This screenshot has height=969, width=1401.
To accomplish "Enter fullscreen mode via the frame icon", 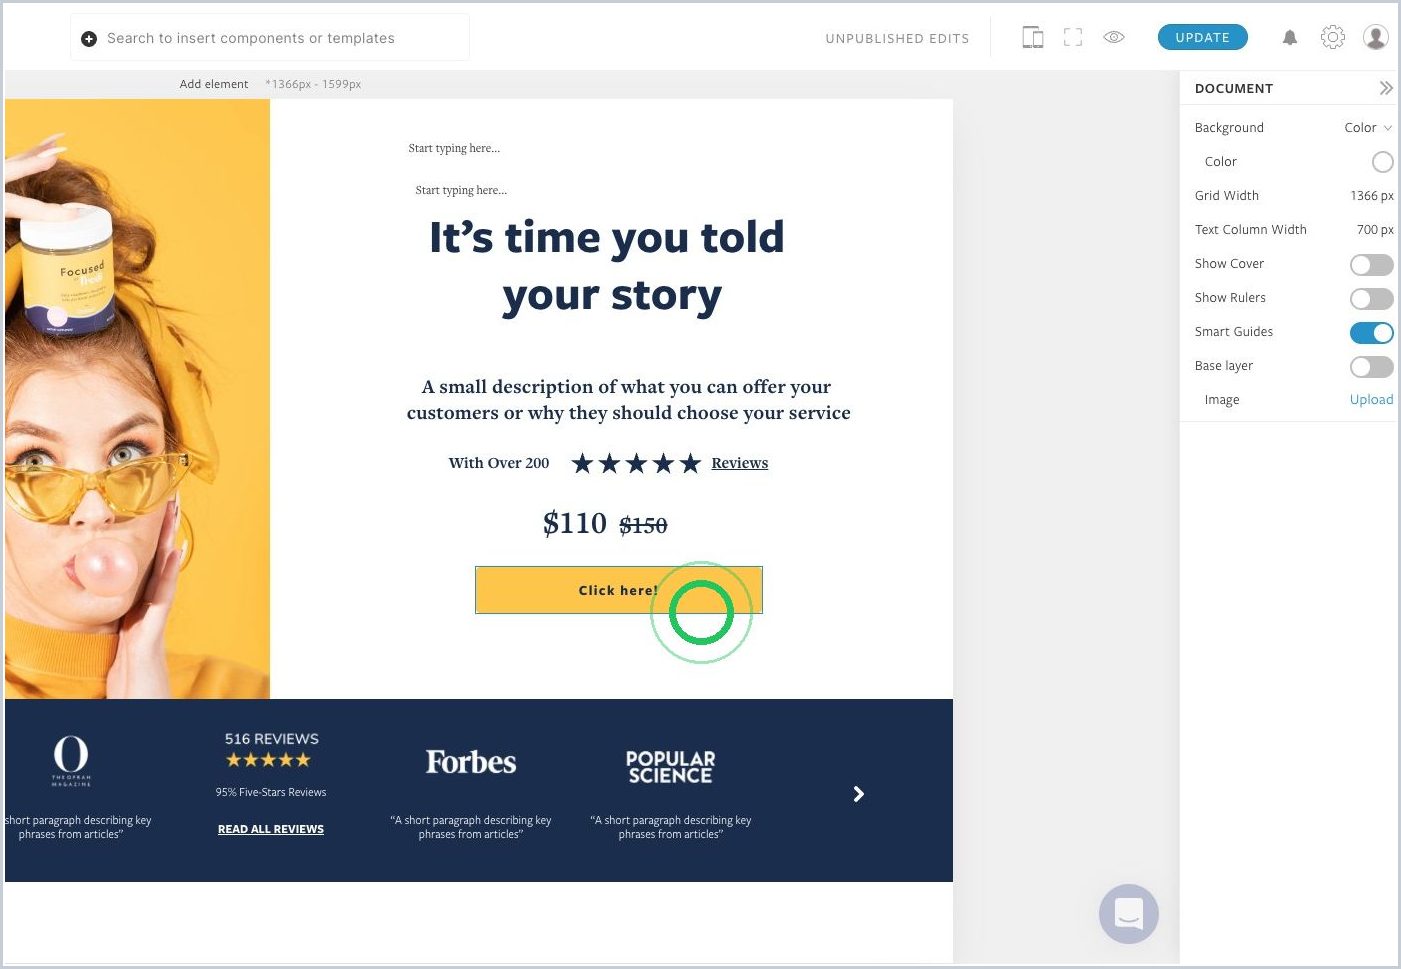I will 1073,38.
